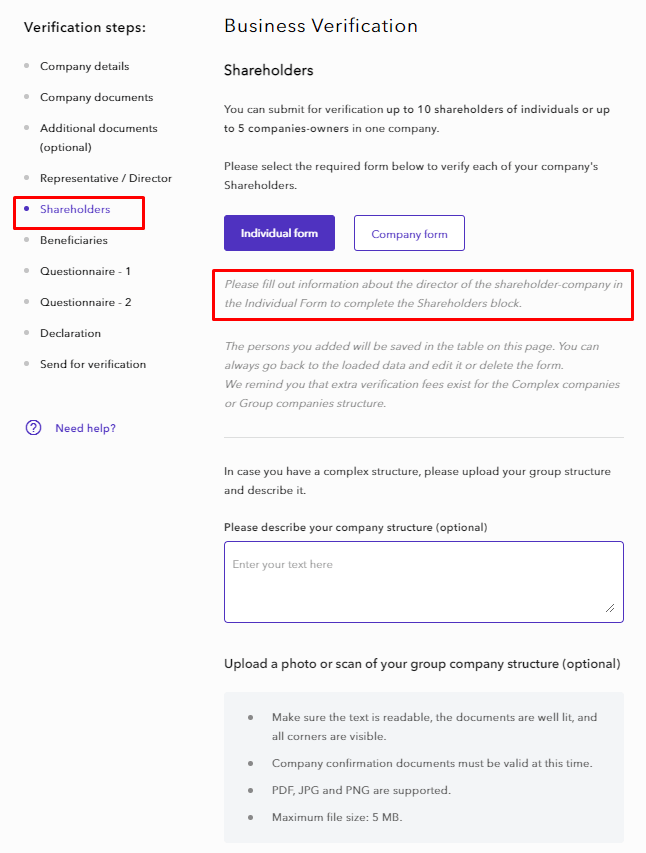Click the active Shareholders step bullet dot
Screen dimensions: 646x853
point(27,209)
